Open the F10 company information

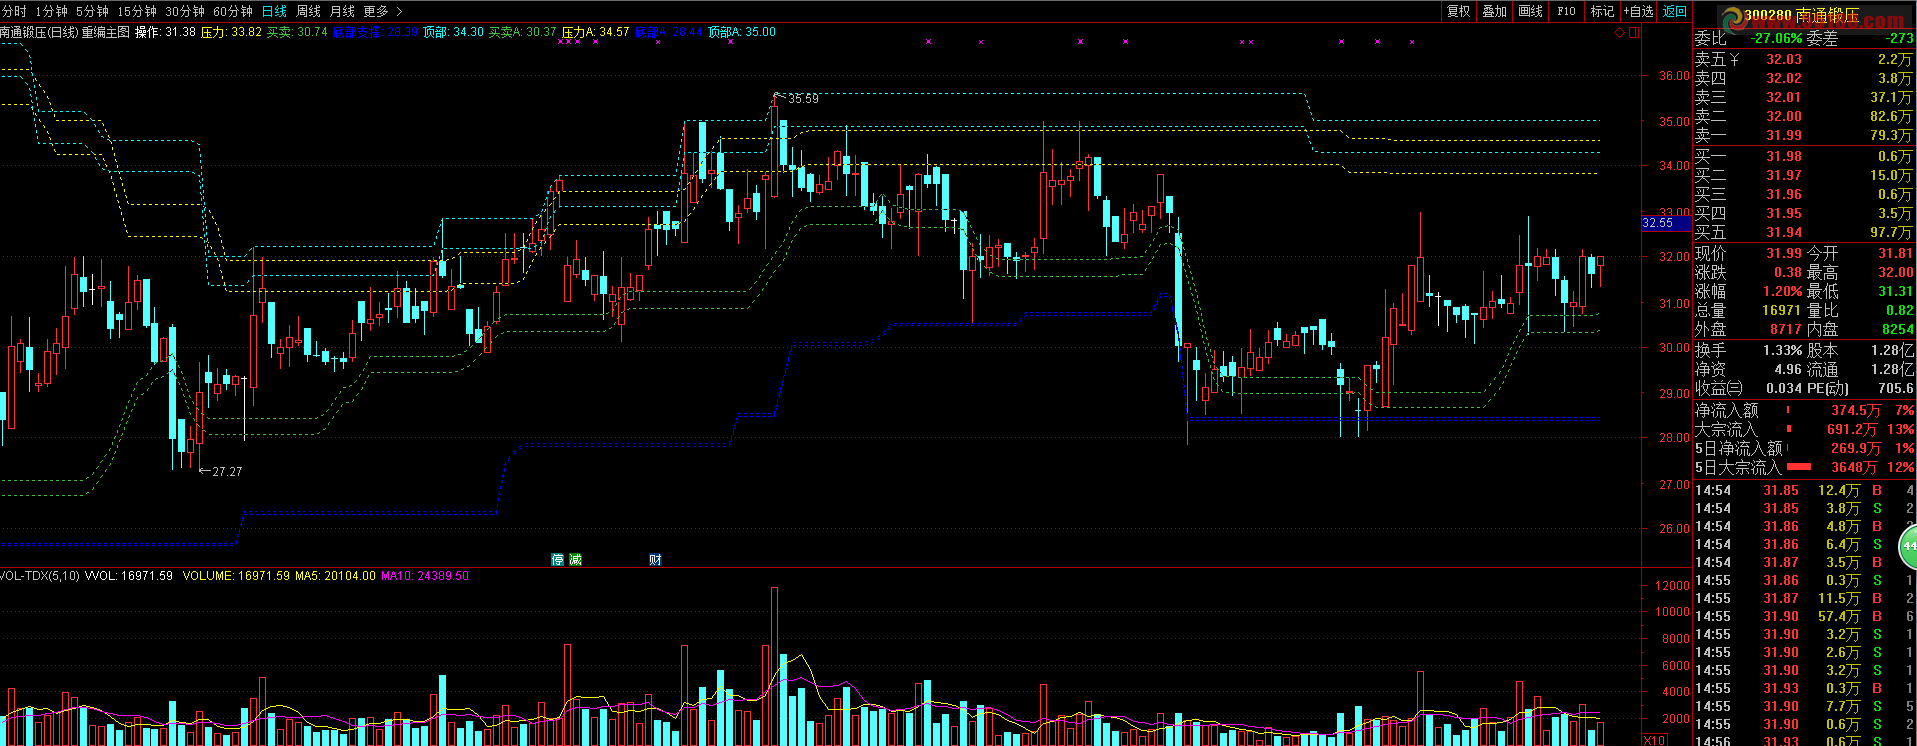tap(1566, 11)
